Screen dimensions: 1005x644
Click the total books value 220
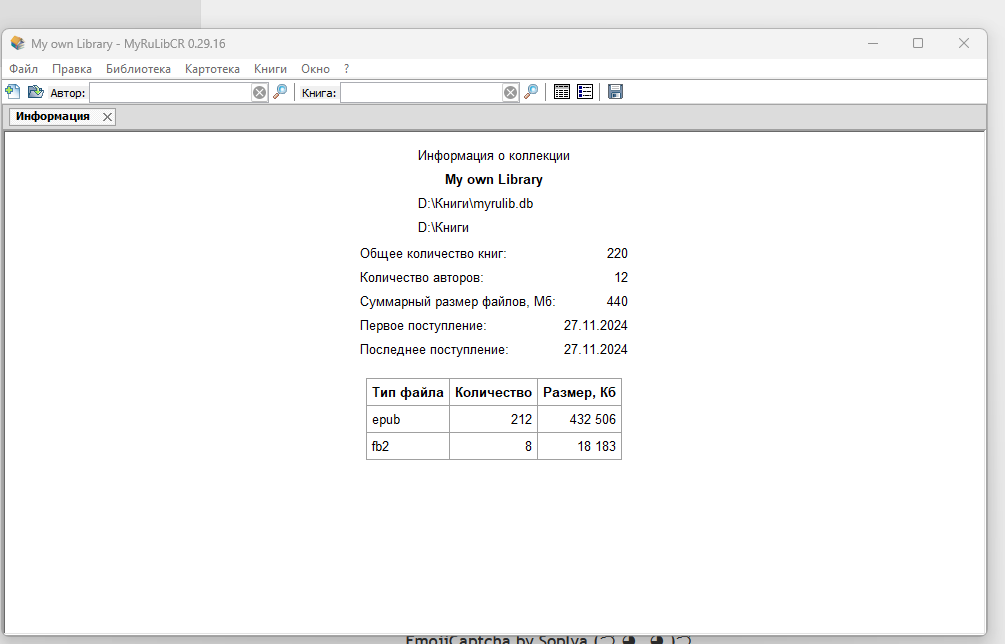coord(617,254)
